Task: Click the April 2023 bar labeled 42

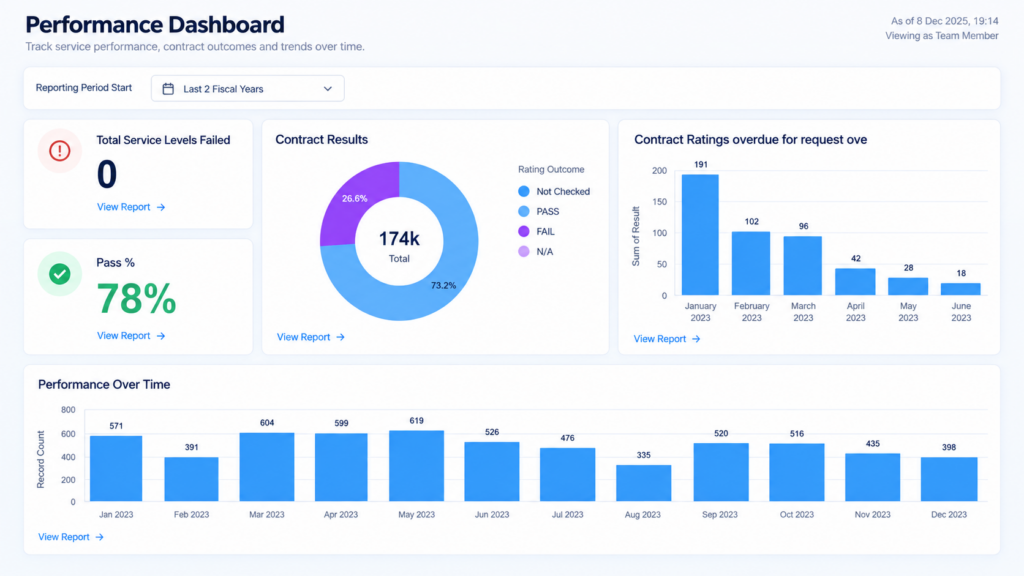Action: (855, 281)
